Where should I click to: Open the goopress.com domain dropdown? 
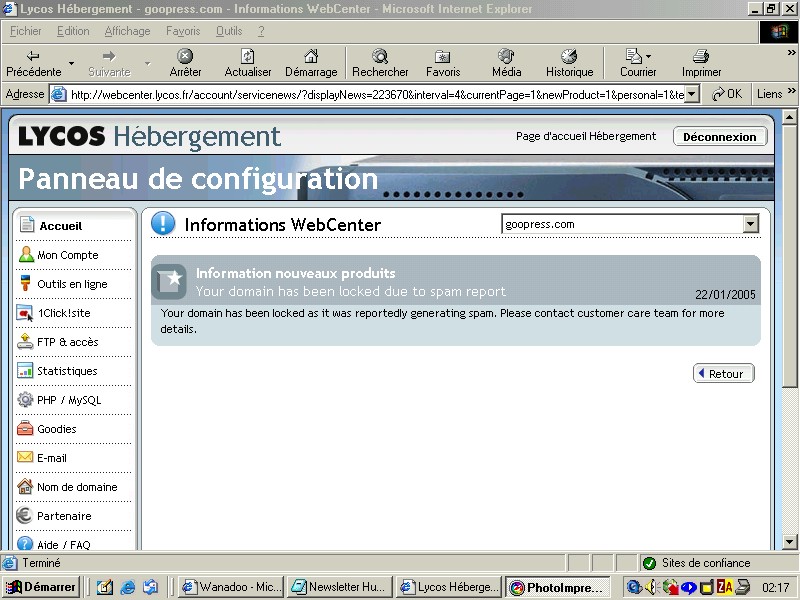(751, 224)
